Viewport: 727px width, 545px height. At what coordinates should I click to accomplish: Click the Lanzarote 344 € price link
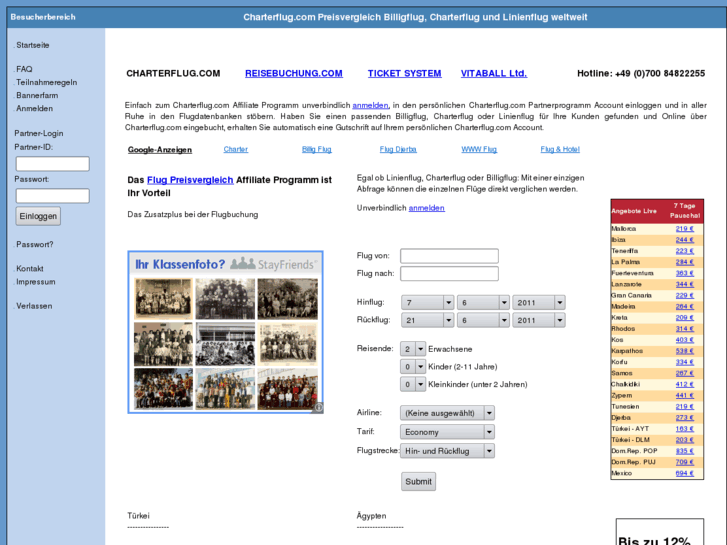click(684, 284)
